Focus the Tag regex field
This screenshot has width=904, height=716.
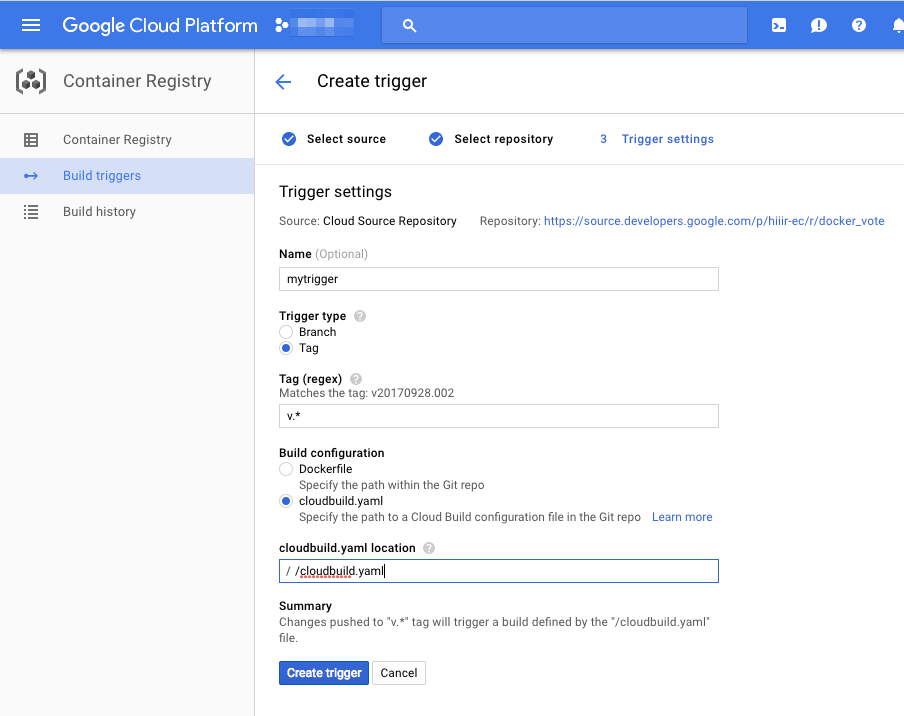click(499, 416)
